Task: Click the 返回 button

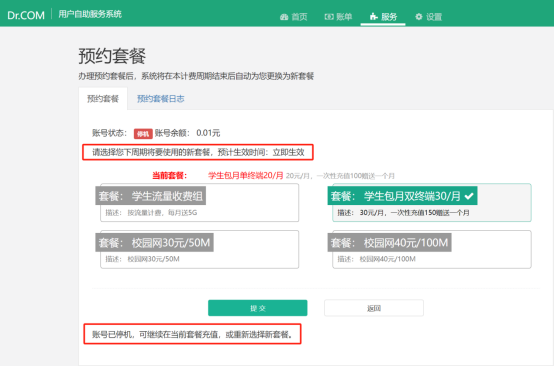Action: coord(374,308)
